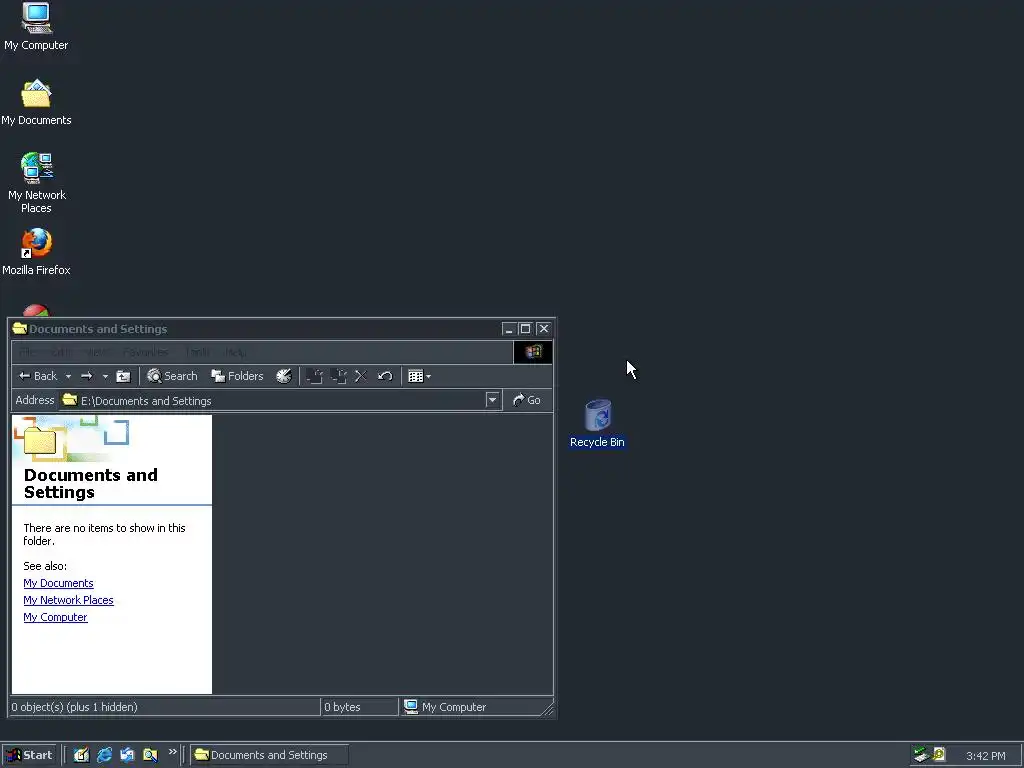This screenshot has width=1024, height=768.
Task: Go Back in the Explorer toolbar
Action: [38, 376]
